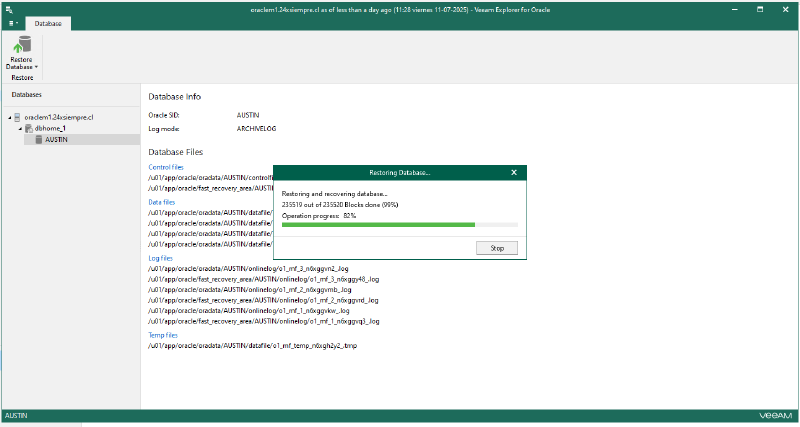Image resolution: width=800 pixels, height=427 pixels.
Task: Click 'Restoring and recovering database...' text
Action: (x=335, y=194)
